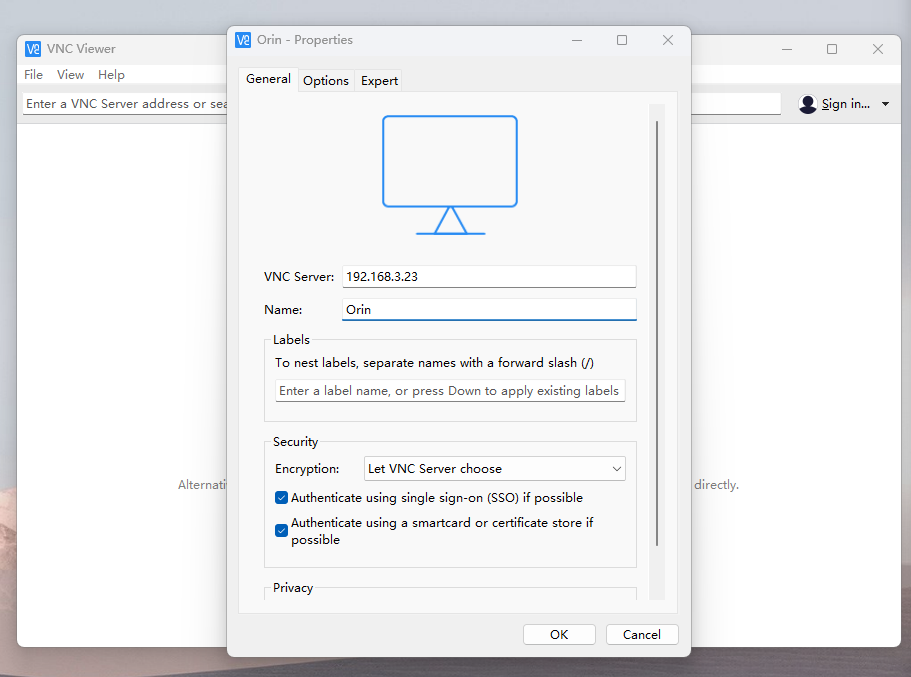Open the Help menu in VNC Viewer
Viewport: 911px width, 677px height.
pos(111,74)
